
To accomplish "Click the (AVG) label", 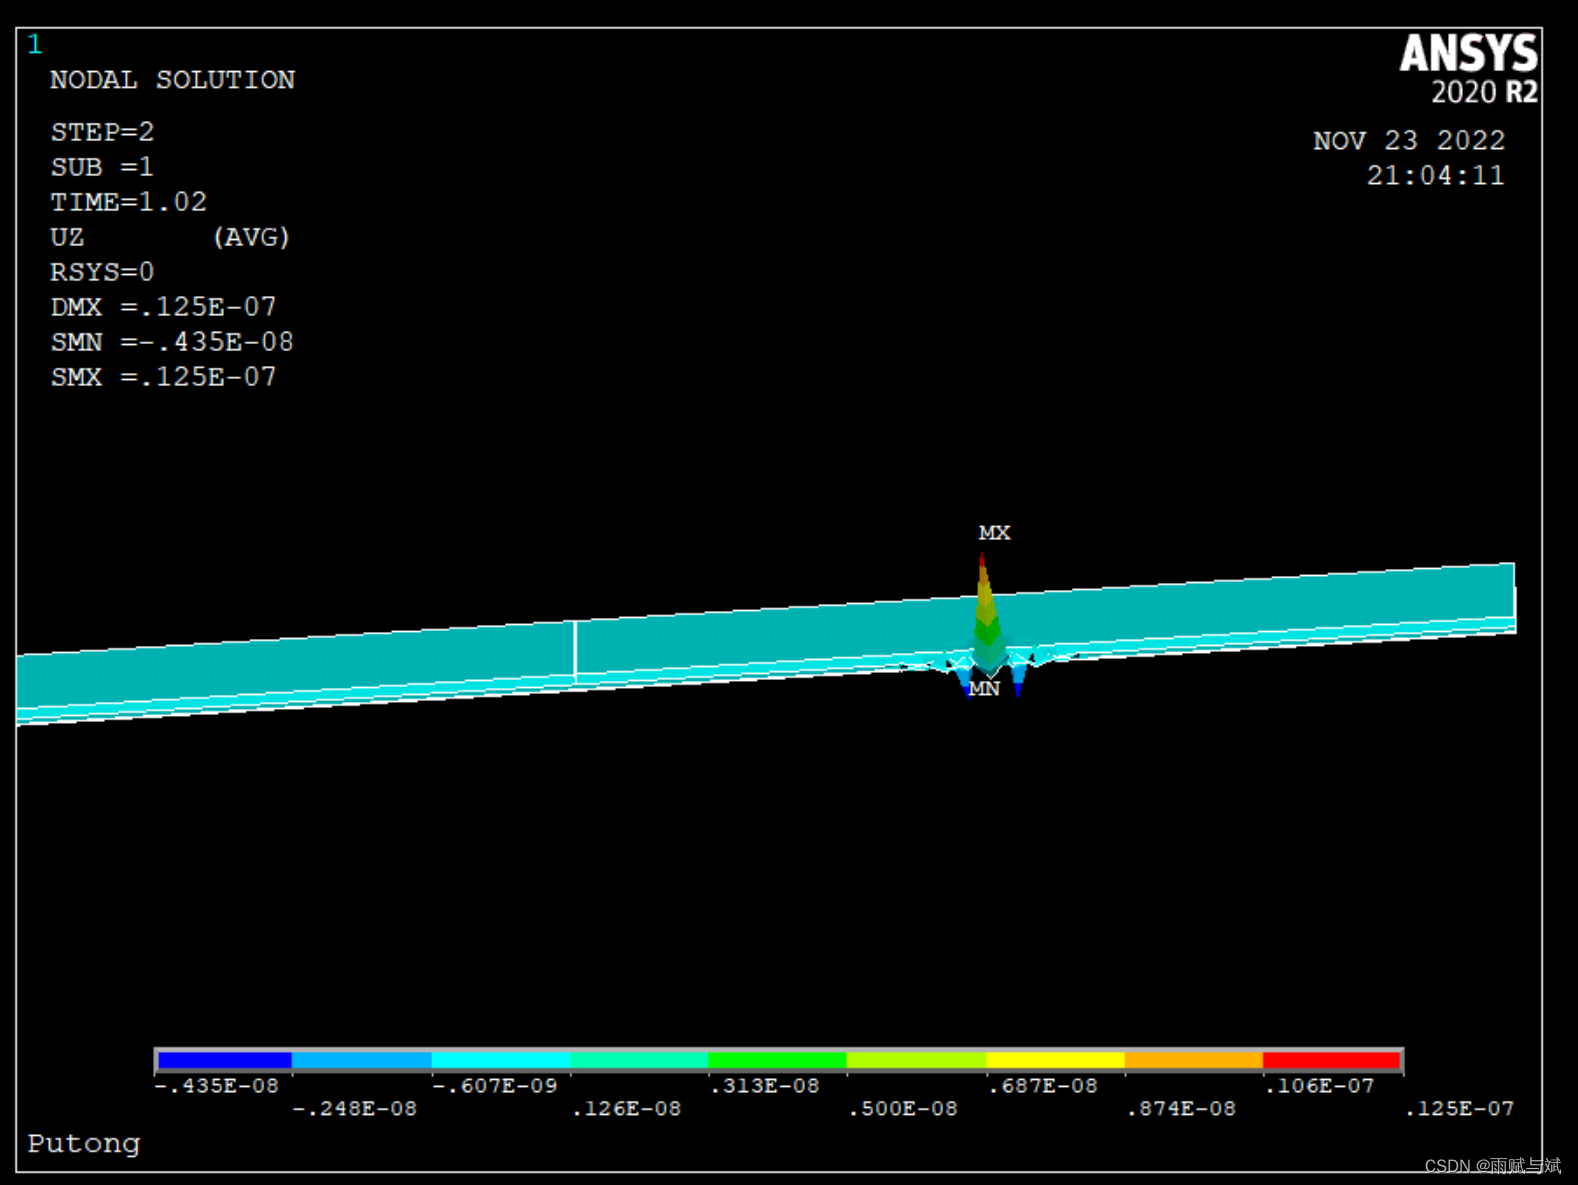I will 251,237.
